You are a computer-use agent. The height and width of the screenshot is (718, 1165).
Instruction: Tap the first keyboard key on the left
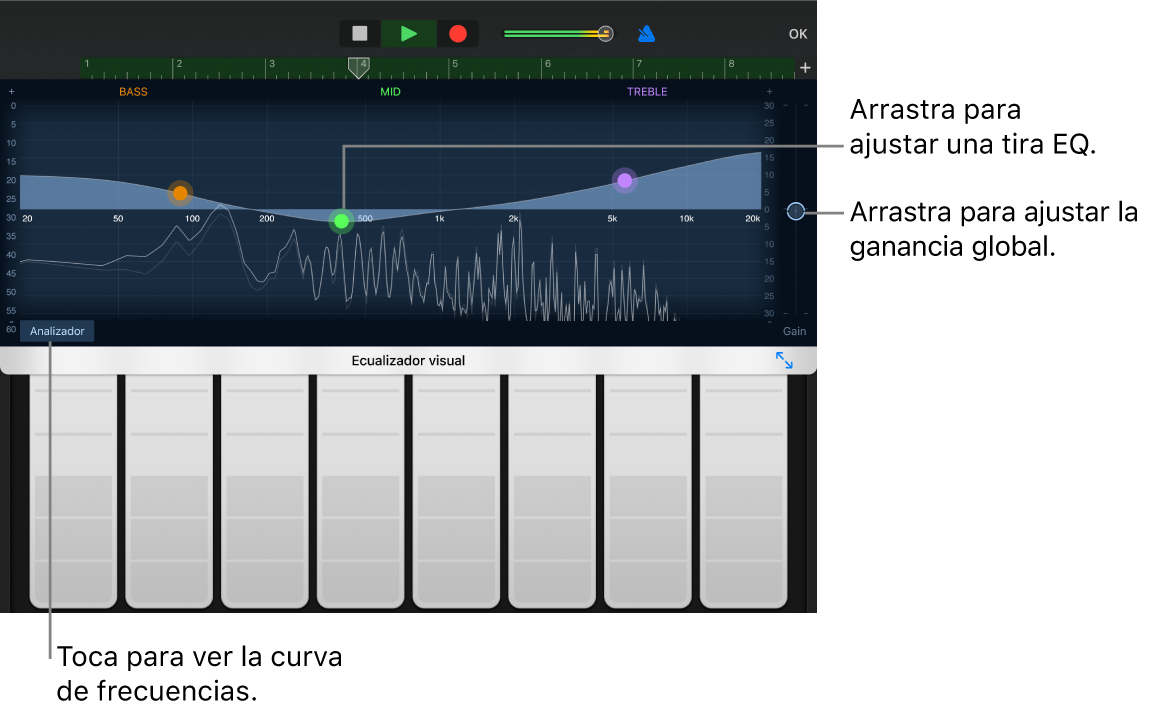pyautogui.click(x=73, y=490)
